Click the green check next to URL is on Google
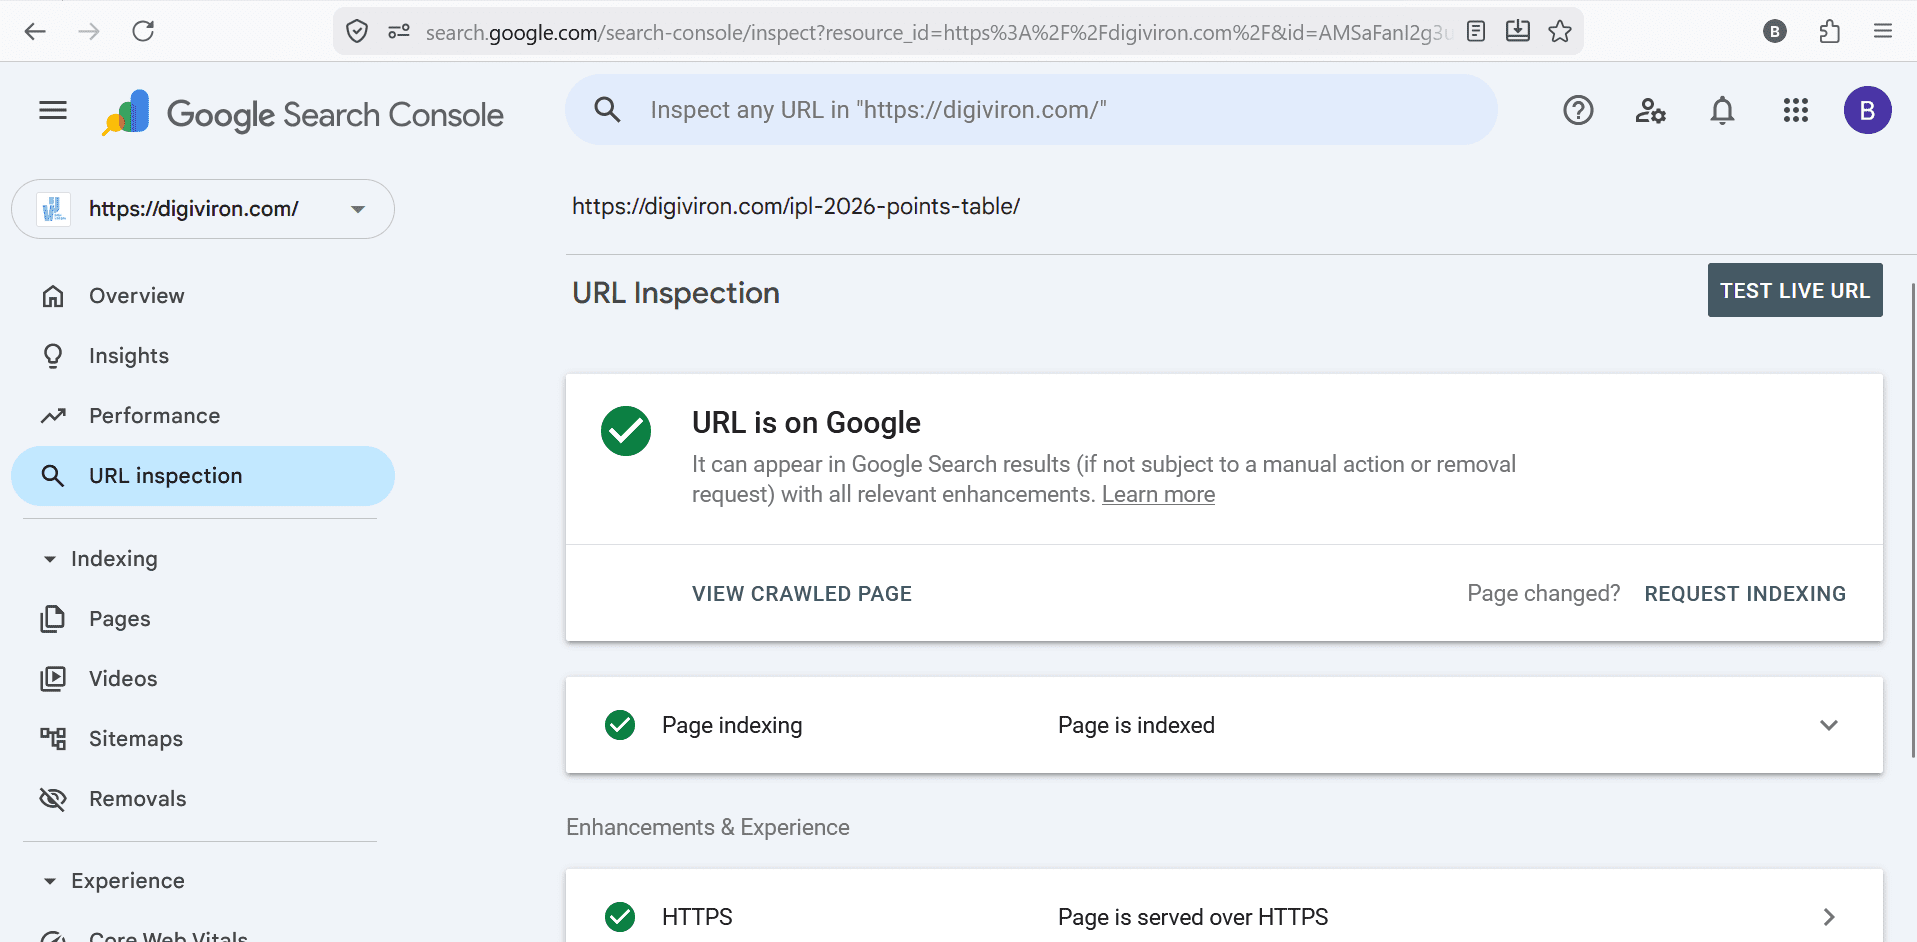Screen dimensions: 1917x942 [x=626, y=431]
